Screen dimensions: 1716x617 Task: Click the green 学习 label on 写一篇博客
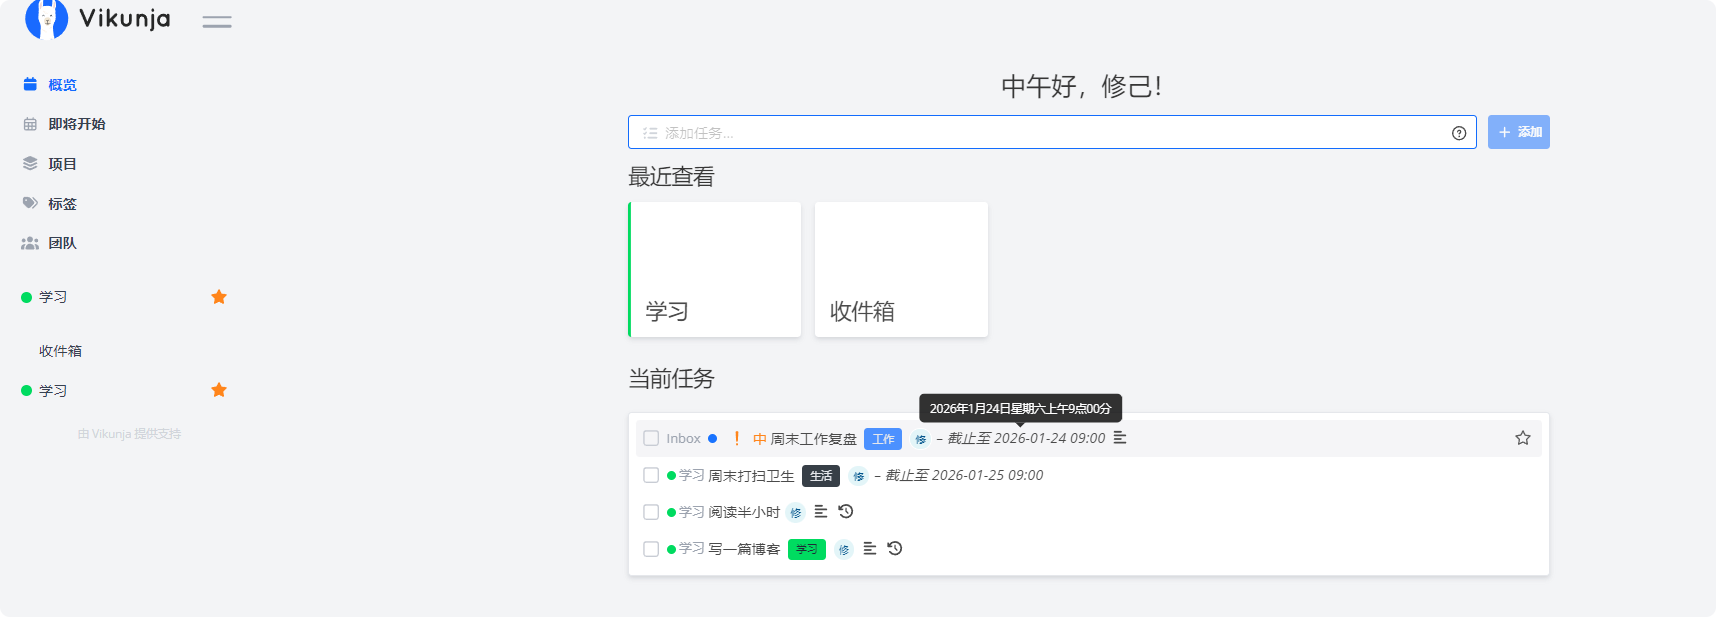point(806,549)
